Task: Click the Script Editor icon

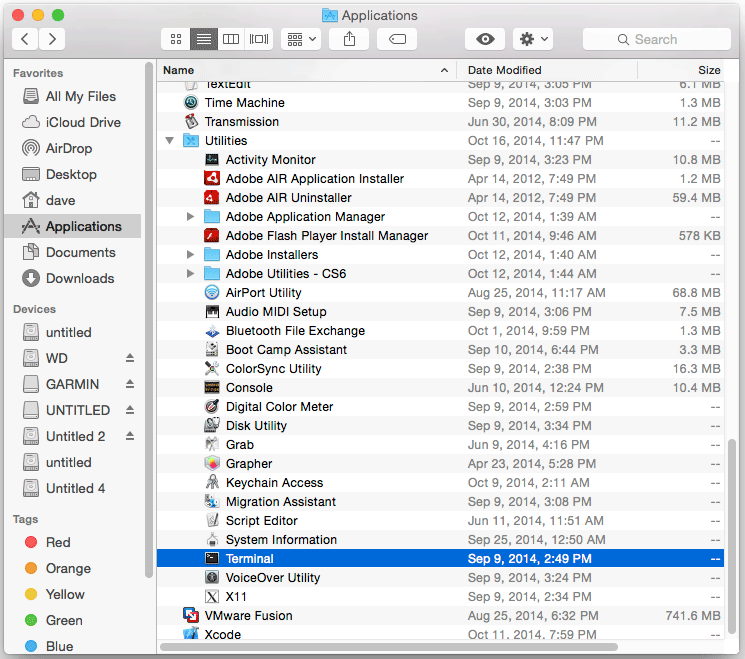Action: [x=212, y=521]
